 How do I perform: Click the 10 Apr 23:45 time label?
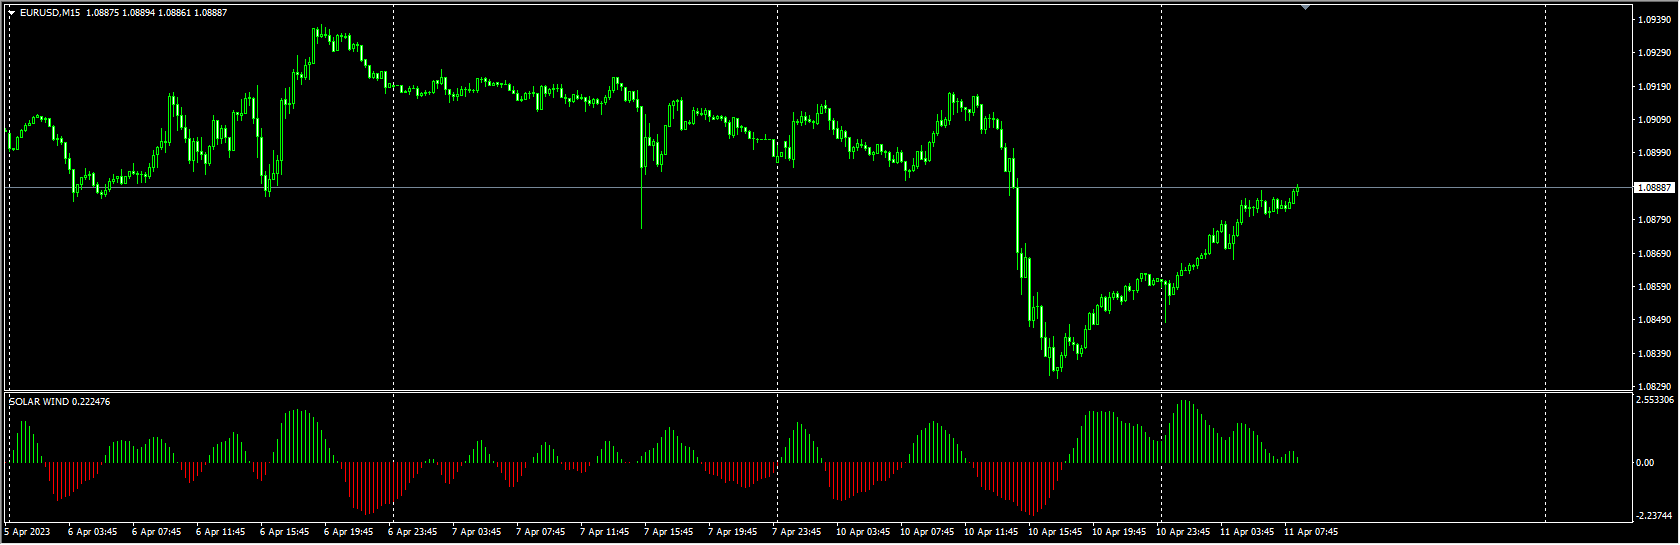1183,532
